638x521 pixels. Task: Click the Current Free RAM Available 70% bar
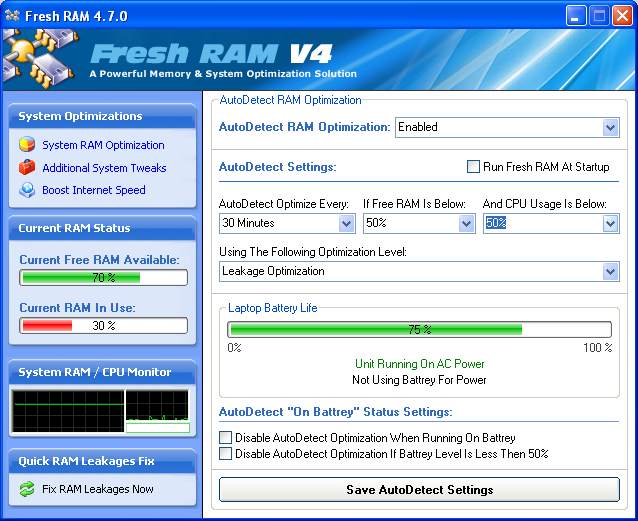[x=103, y=278]
